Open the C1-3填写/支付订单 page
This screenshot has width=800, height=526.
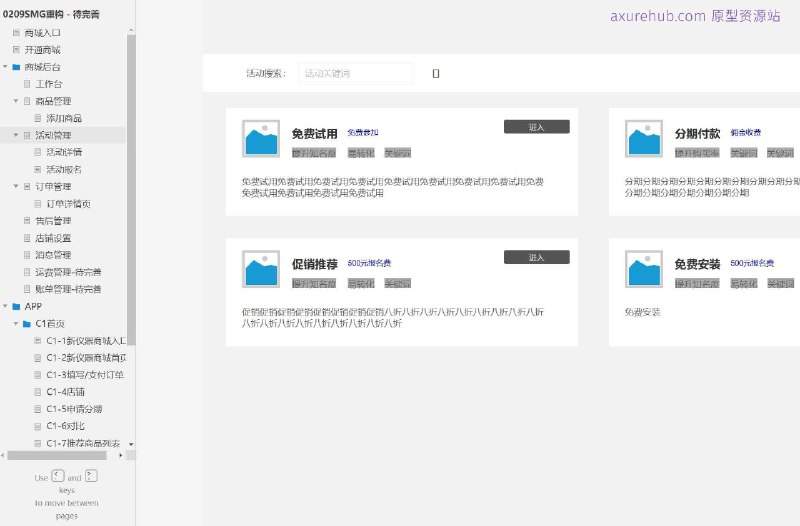point(85,375)
